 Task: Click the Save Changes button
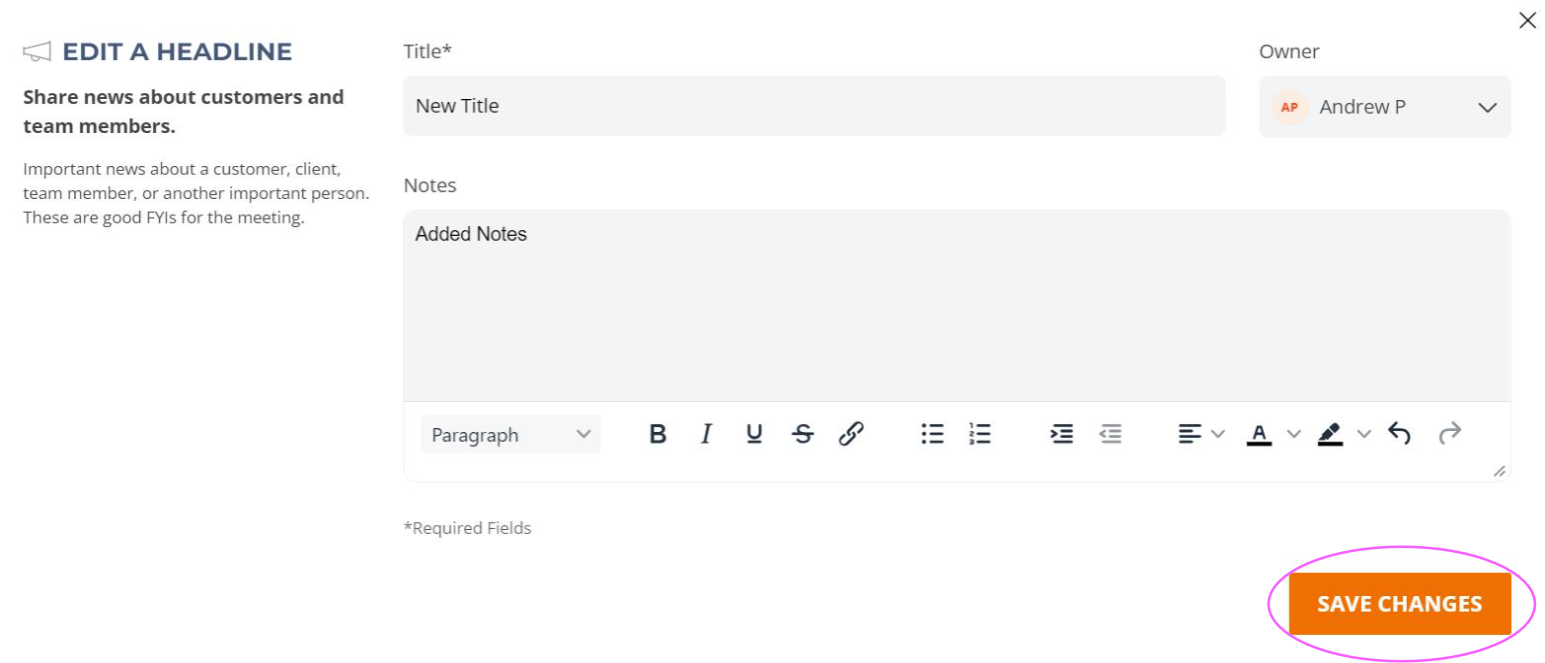coord(1399,604)
